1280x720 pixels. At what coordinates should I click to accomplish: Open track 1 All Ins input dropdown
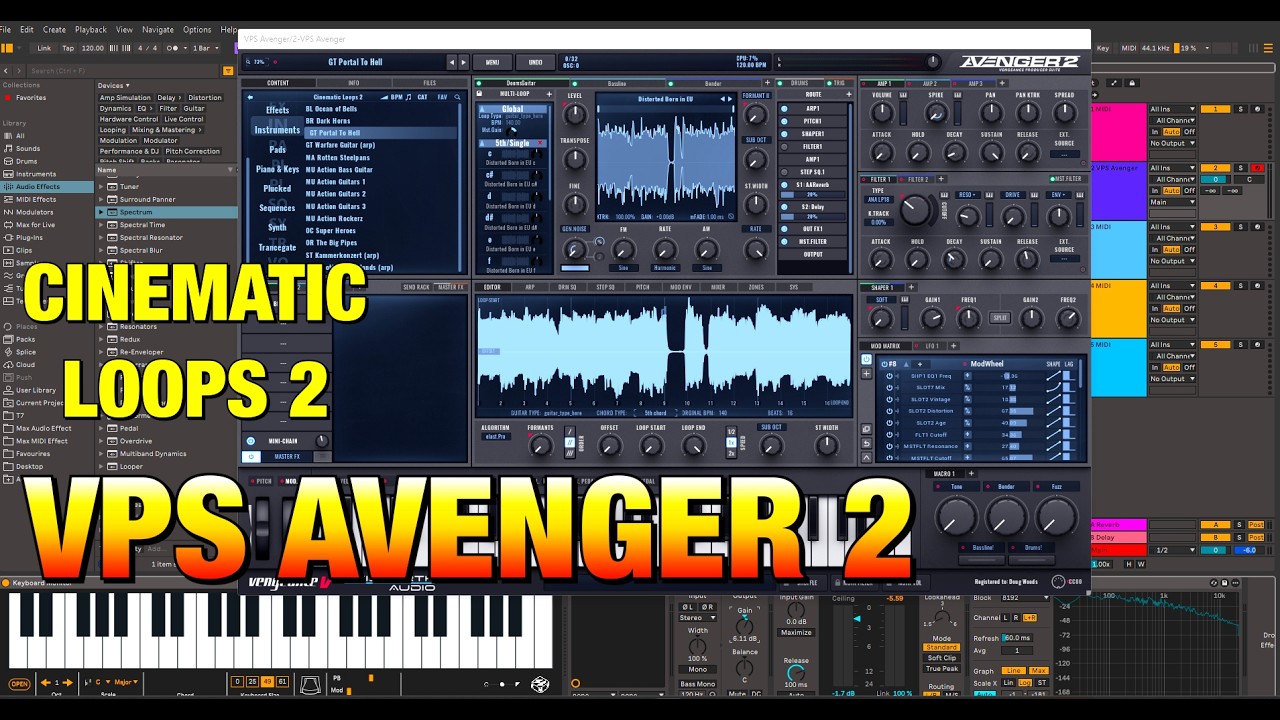(x=1172, y=109)
